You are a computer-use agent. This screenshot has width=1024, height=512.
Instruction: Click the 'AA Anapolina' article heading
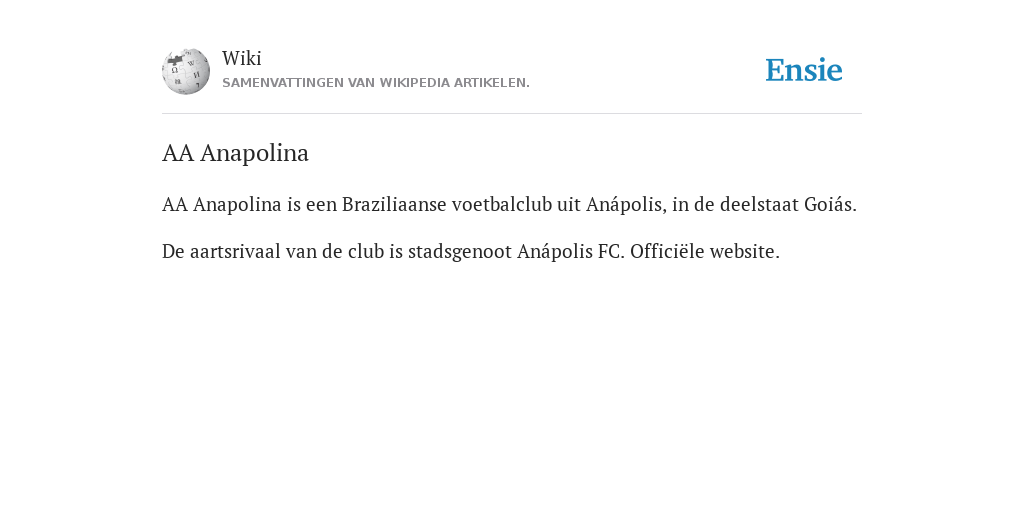[235, 153]
